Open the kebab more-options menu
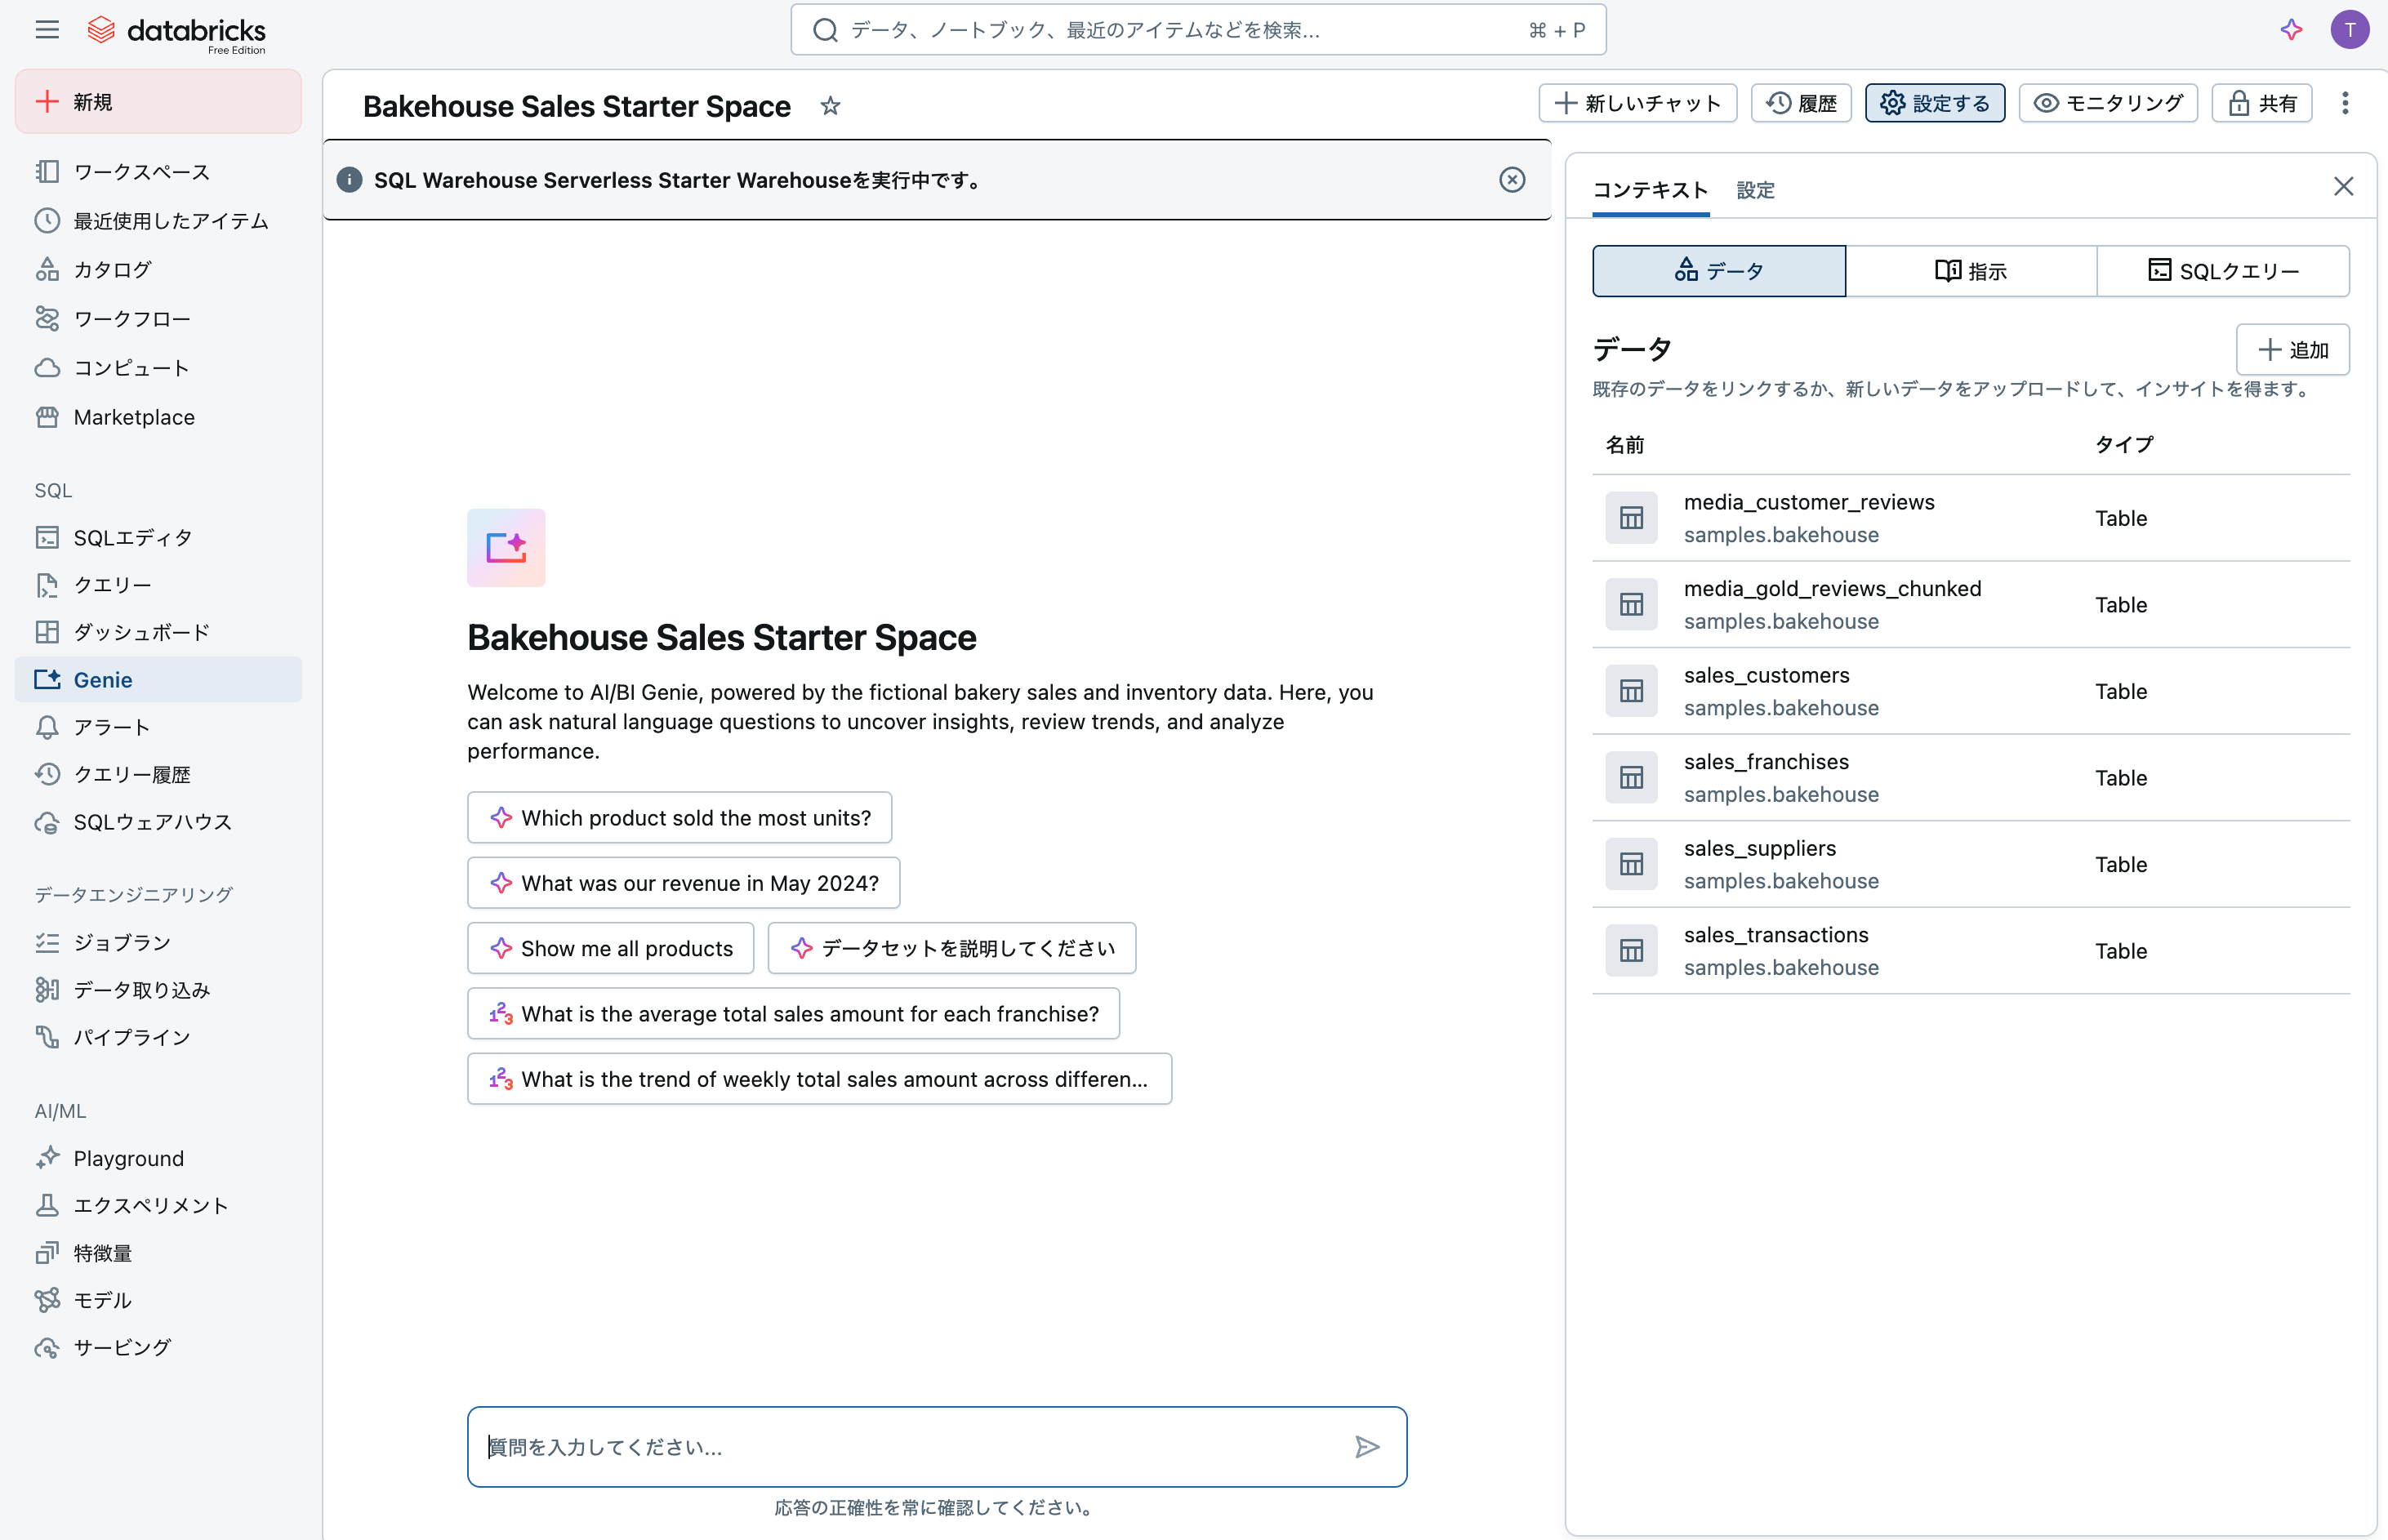Image resolution: width=2388 pixels, height=1540 pixels. 2344,103
